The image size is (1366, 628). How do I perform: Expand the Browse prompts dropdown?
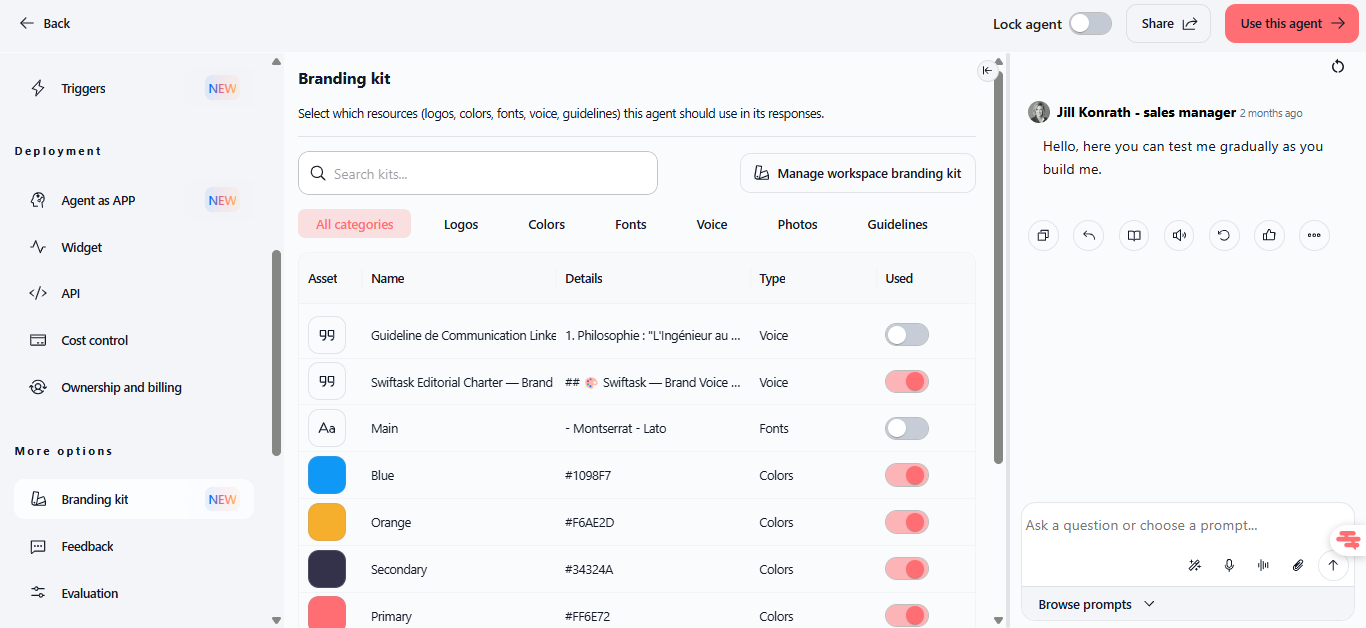coord(1096,604)
